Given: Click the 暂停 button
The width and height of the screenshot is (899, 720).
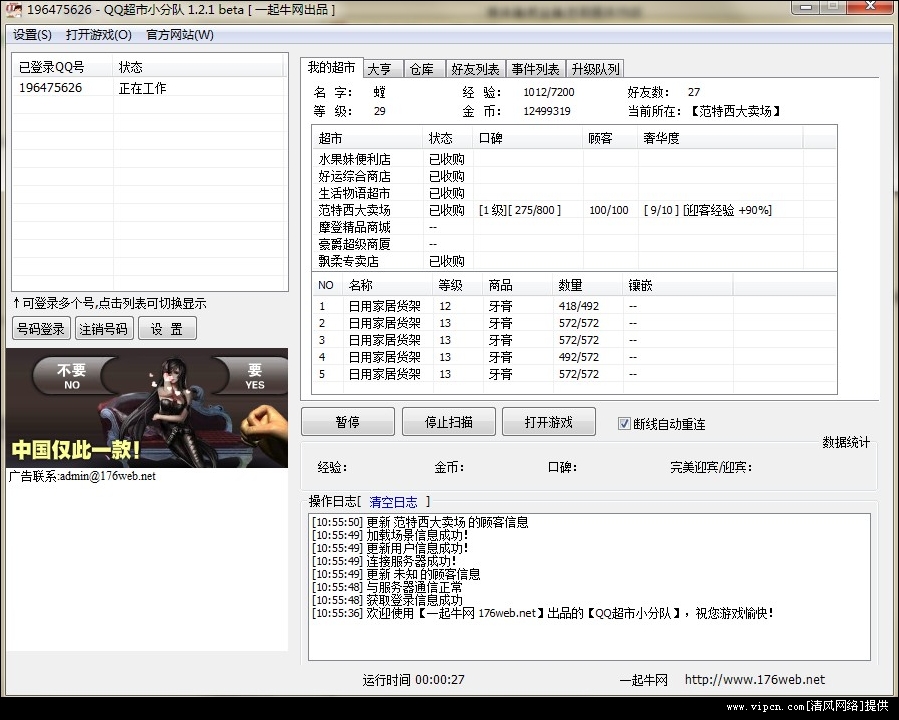Looking at the screenshot, I should 347,422.
